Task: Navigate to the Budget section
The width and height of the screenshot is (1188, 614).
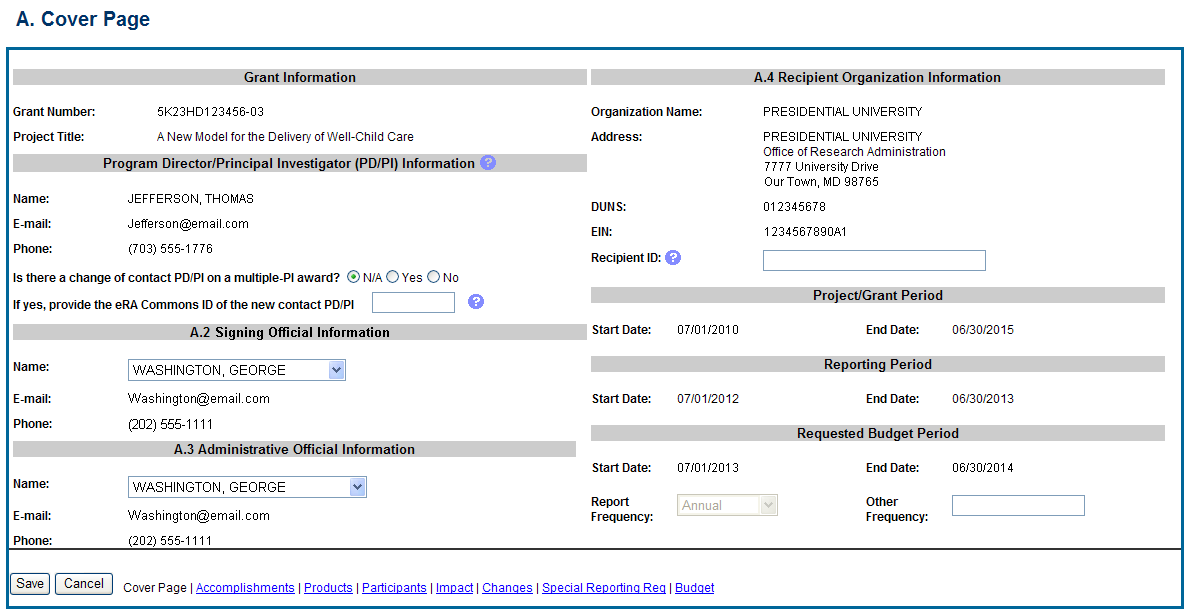Action: (x=694, y=588)
